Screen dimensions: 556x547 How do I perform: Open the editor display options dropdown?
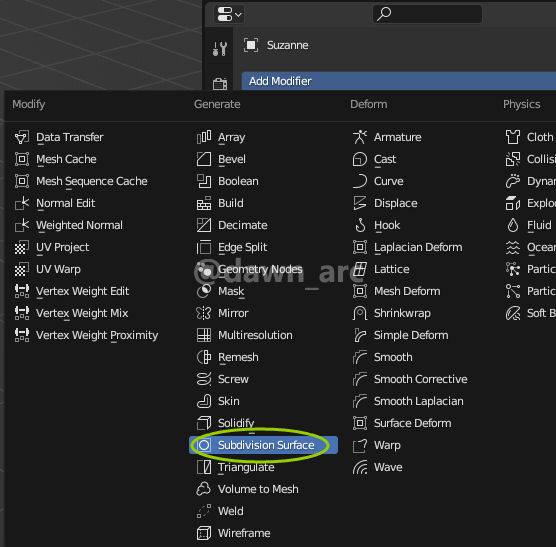point(229,15)
